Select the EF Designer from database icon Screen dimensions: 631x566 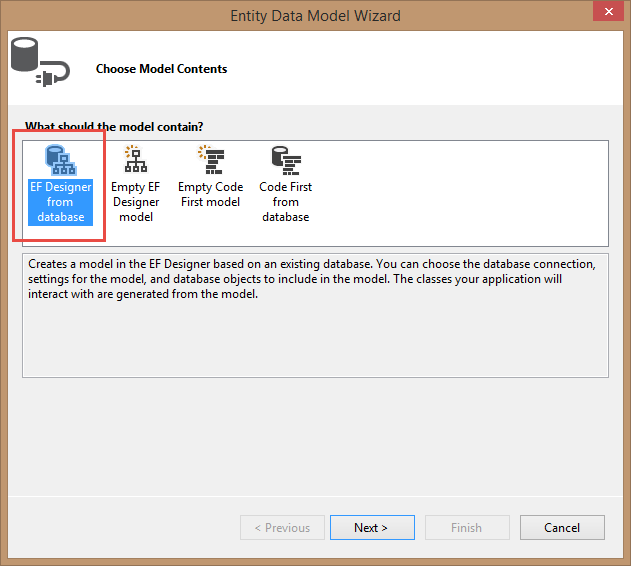[x=60, y=159]
